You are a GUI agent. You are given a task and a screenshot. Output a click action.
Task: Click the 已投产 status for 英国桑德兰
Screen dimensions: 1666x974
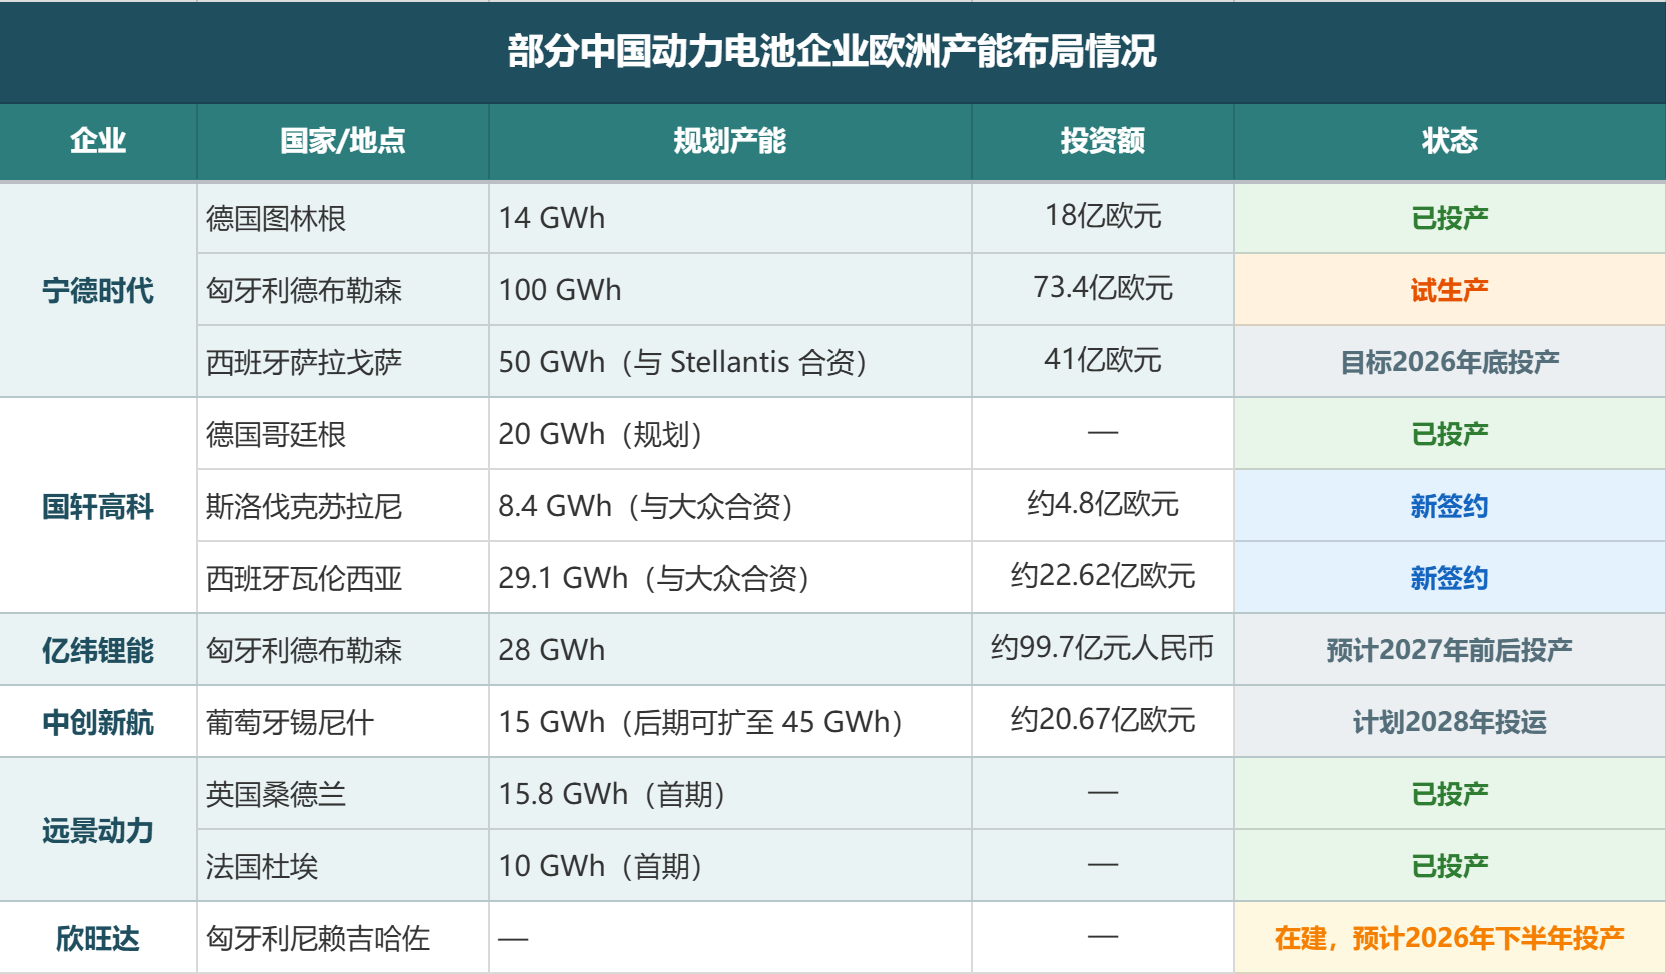[x=1450, y=794]
